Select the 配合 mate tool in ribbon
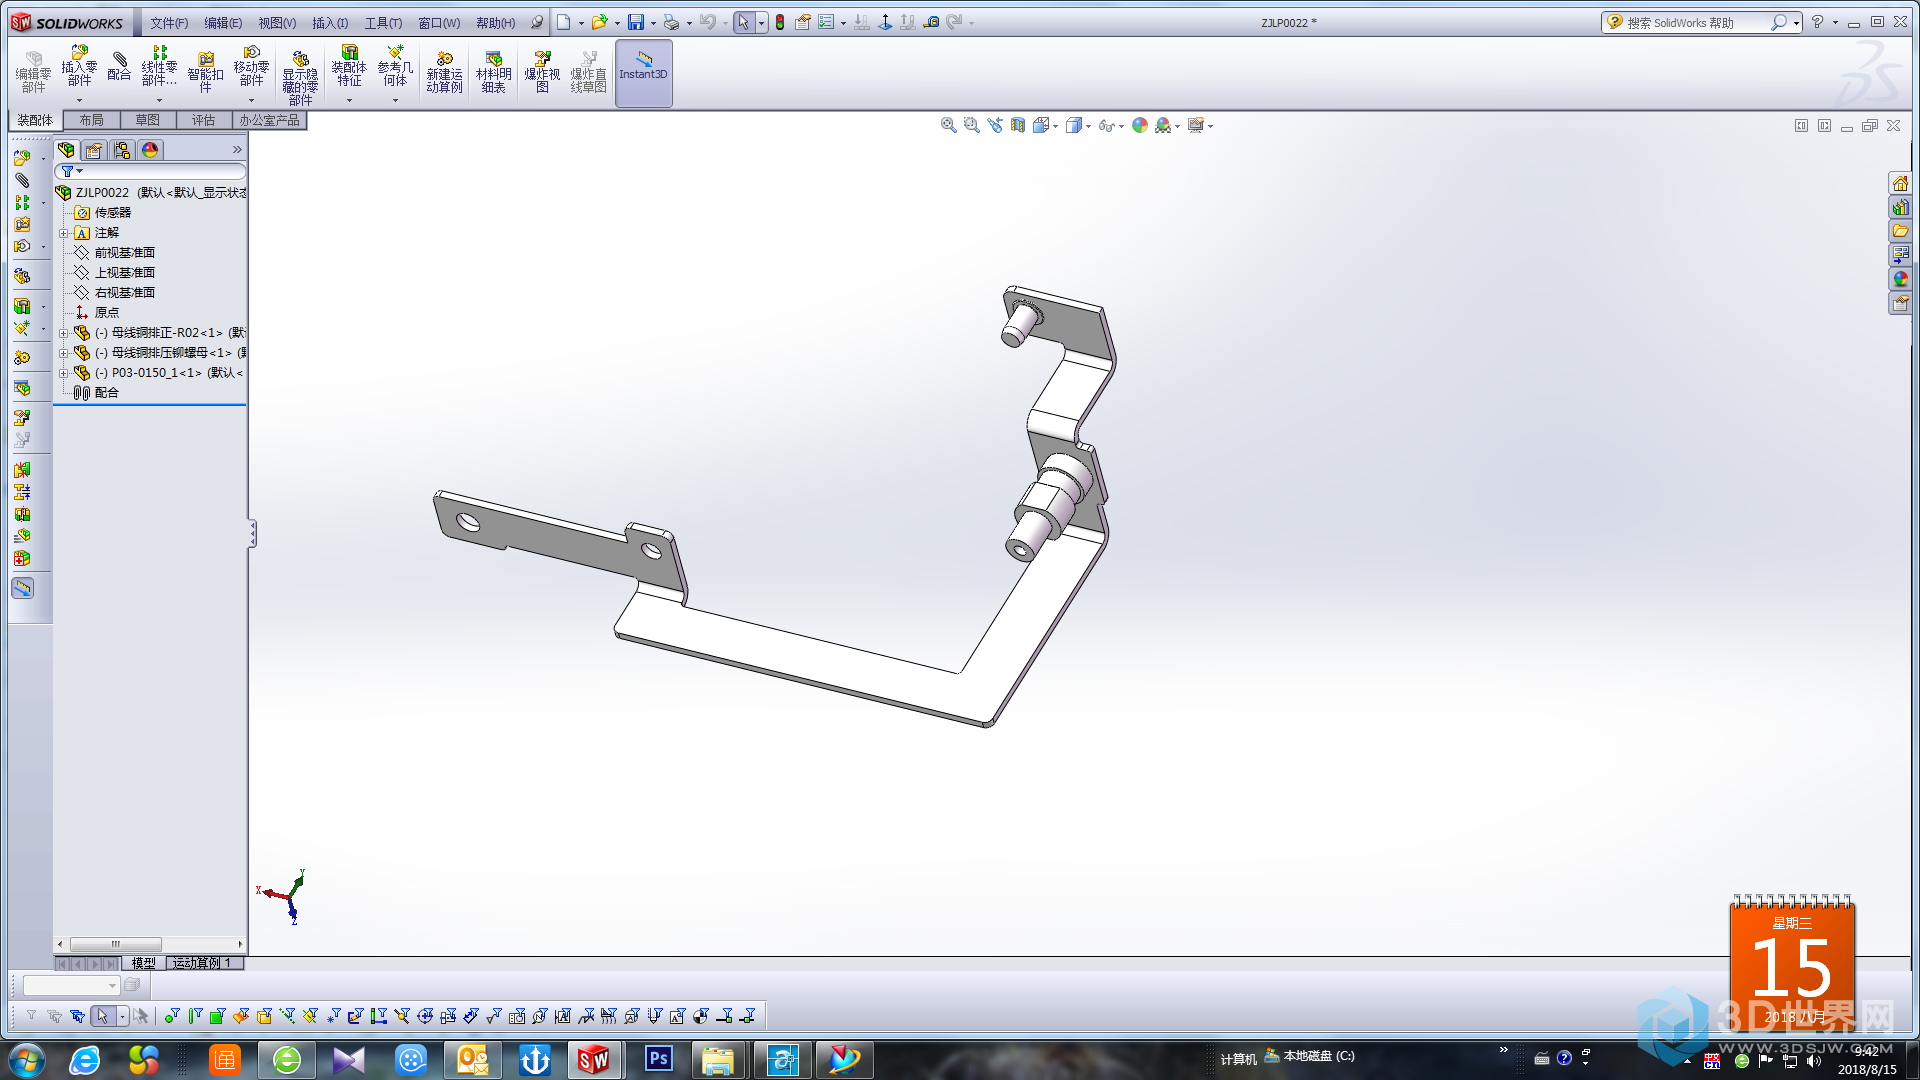The image size is (1920, 1080). [119, 67]
